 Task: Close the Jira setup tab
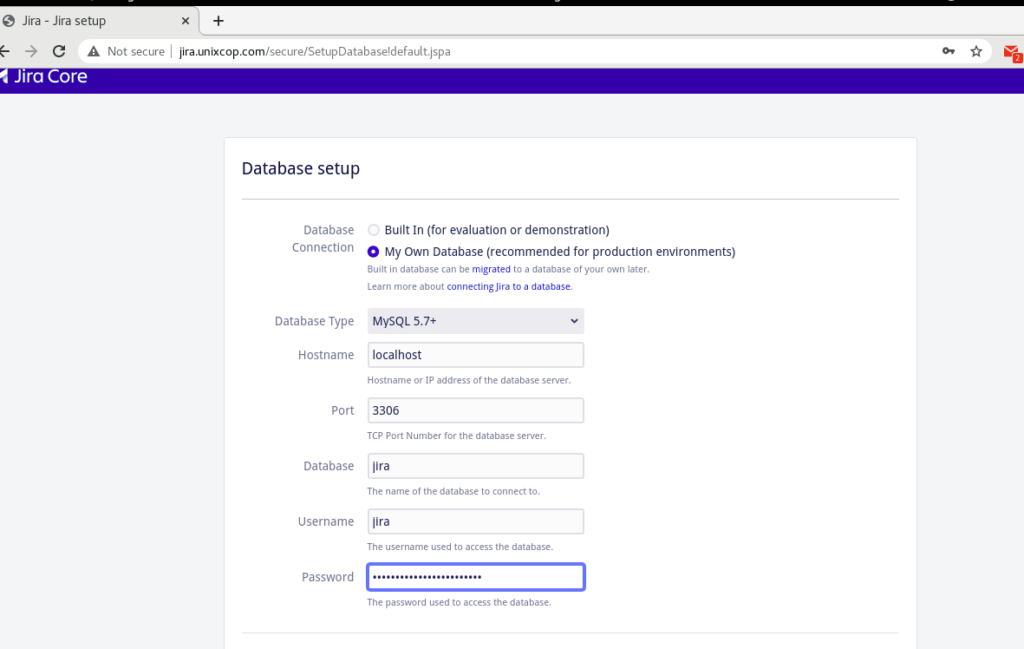(185, 21)
